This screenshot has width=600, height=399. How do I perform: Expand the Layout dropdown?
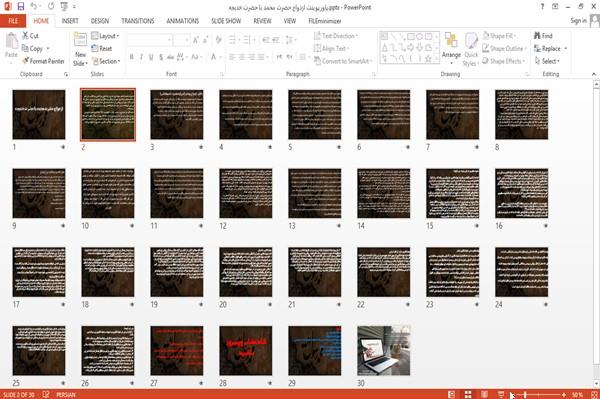tap(105, 36)
